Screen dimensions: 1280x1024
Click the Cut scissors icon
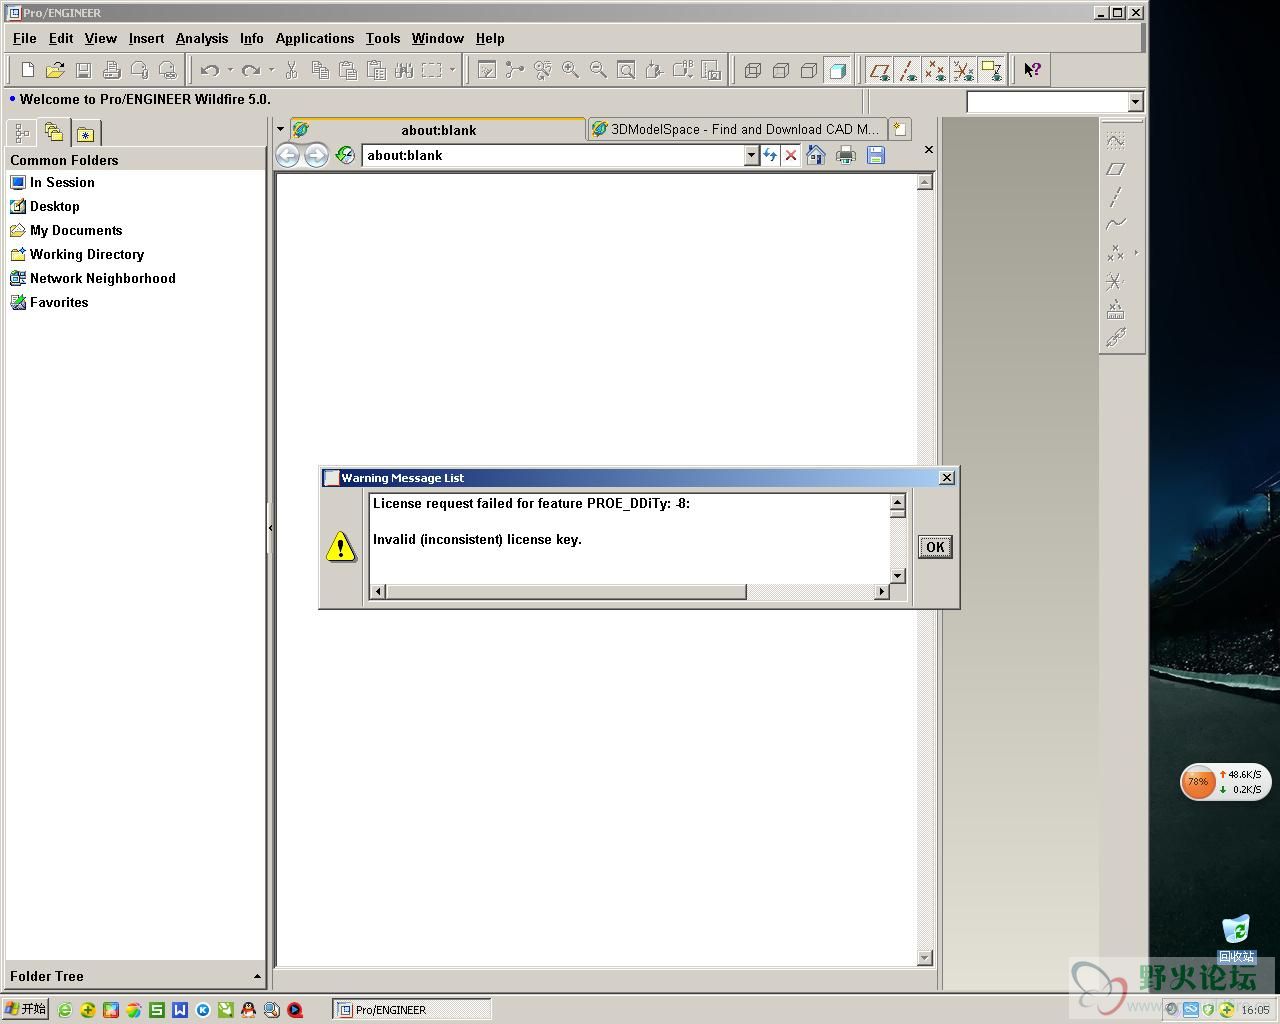(x=292, y=70)
